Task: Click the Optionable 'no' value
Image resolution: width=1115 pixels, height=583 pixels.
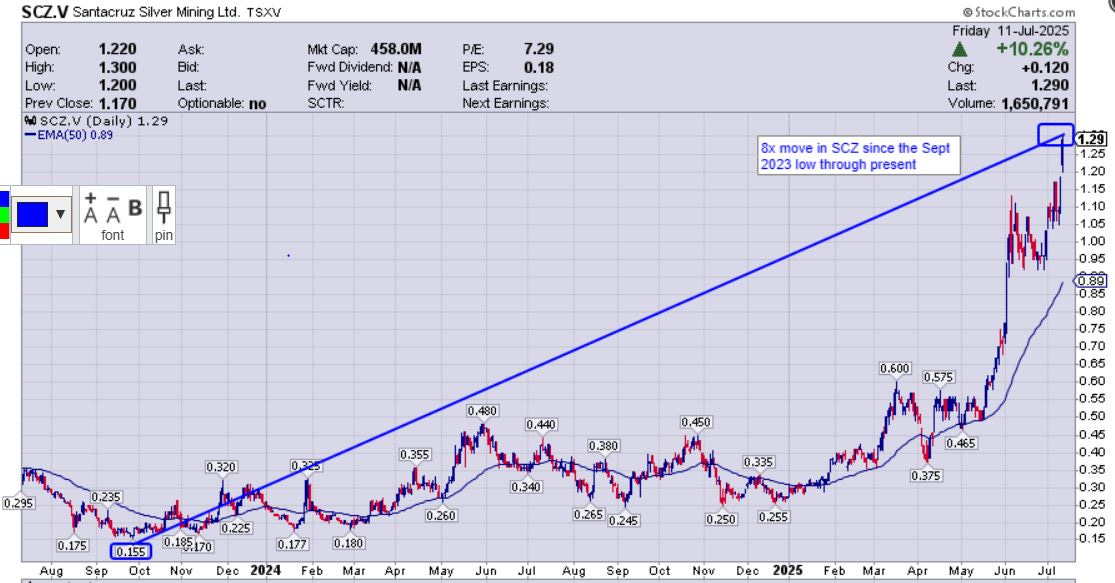Action: [x=257, y=104]
